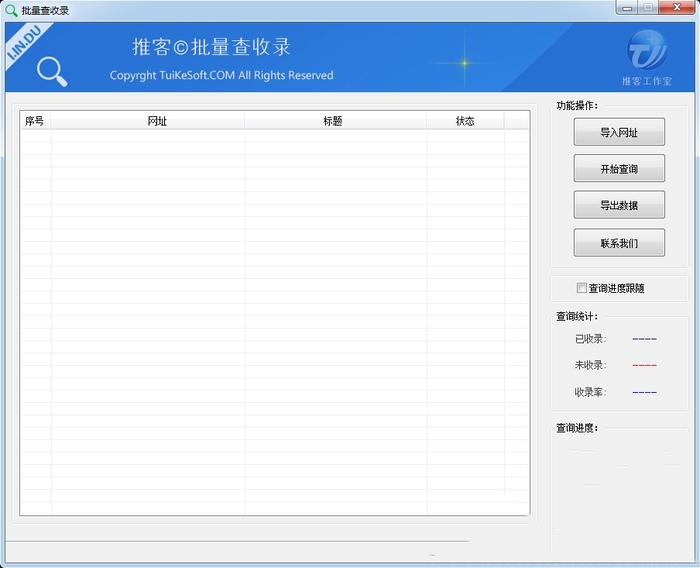Minimize the 批量查收录 window
This screenshot has width=700, height=568.
coord(628,8)
